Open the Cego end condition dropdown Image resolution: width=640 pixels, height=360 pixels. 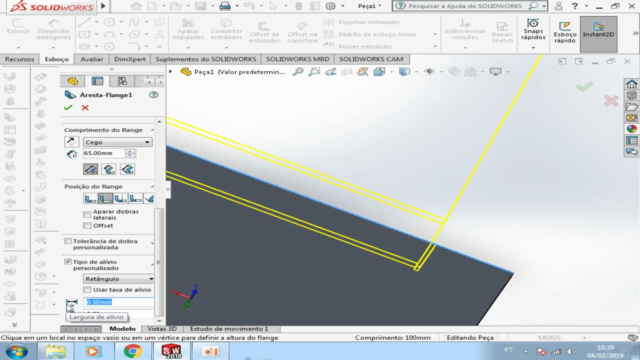(118, 142)
